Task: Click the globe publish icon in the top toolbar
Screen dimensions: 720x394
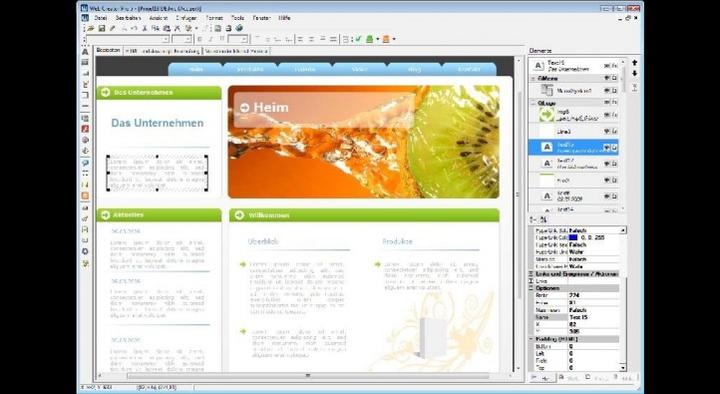Action: (239, 28)
